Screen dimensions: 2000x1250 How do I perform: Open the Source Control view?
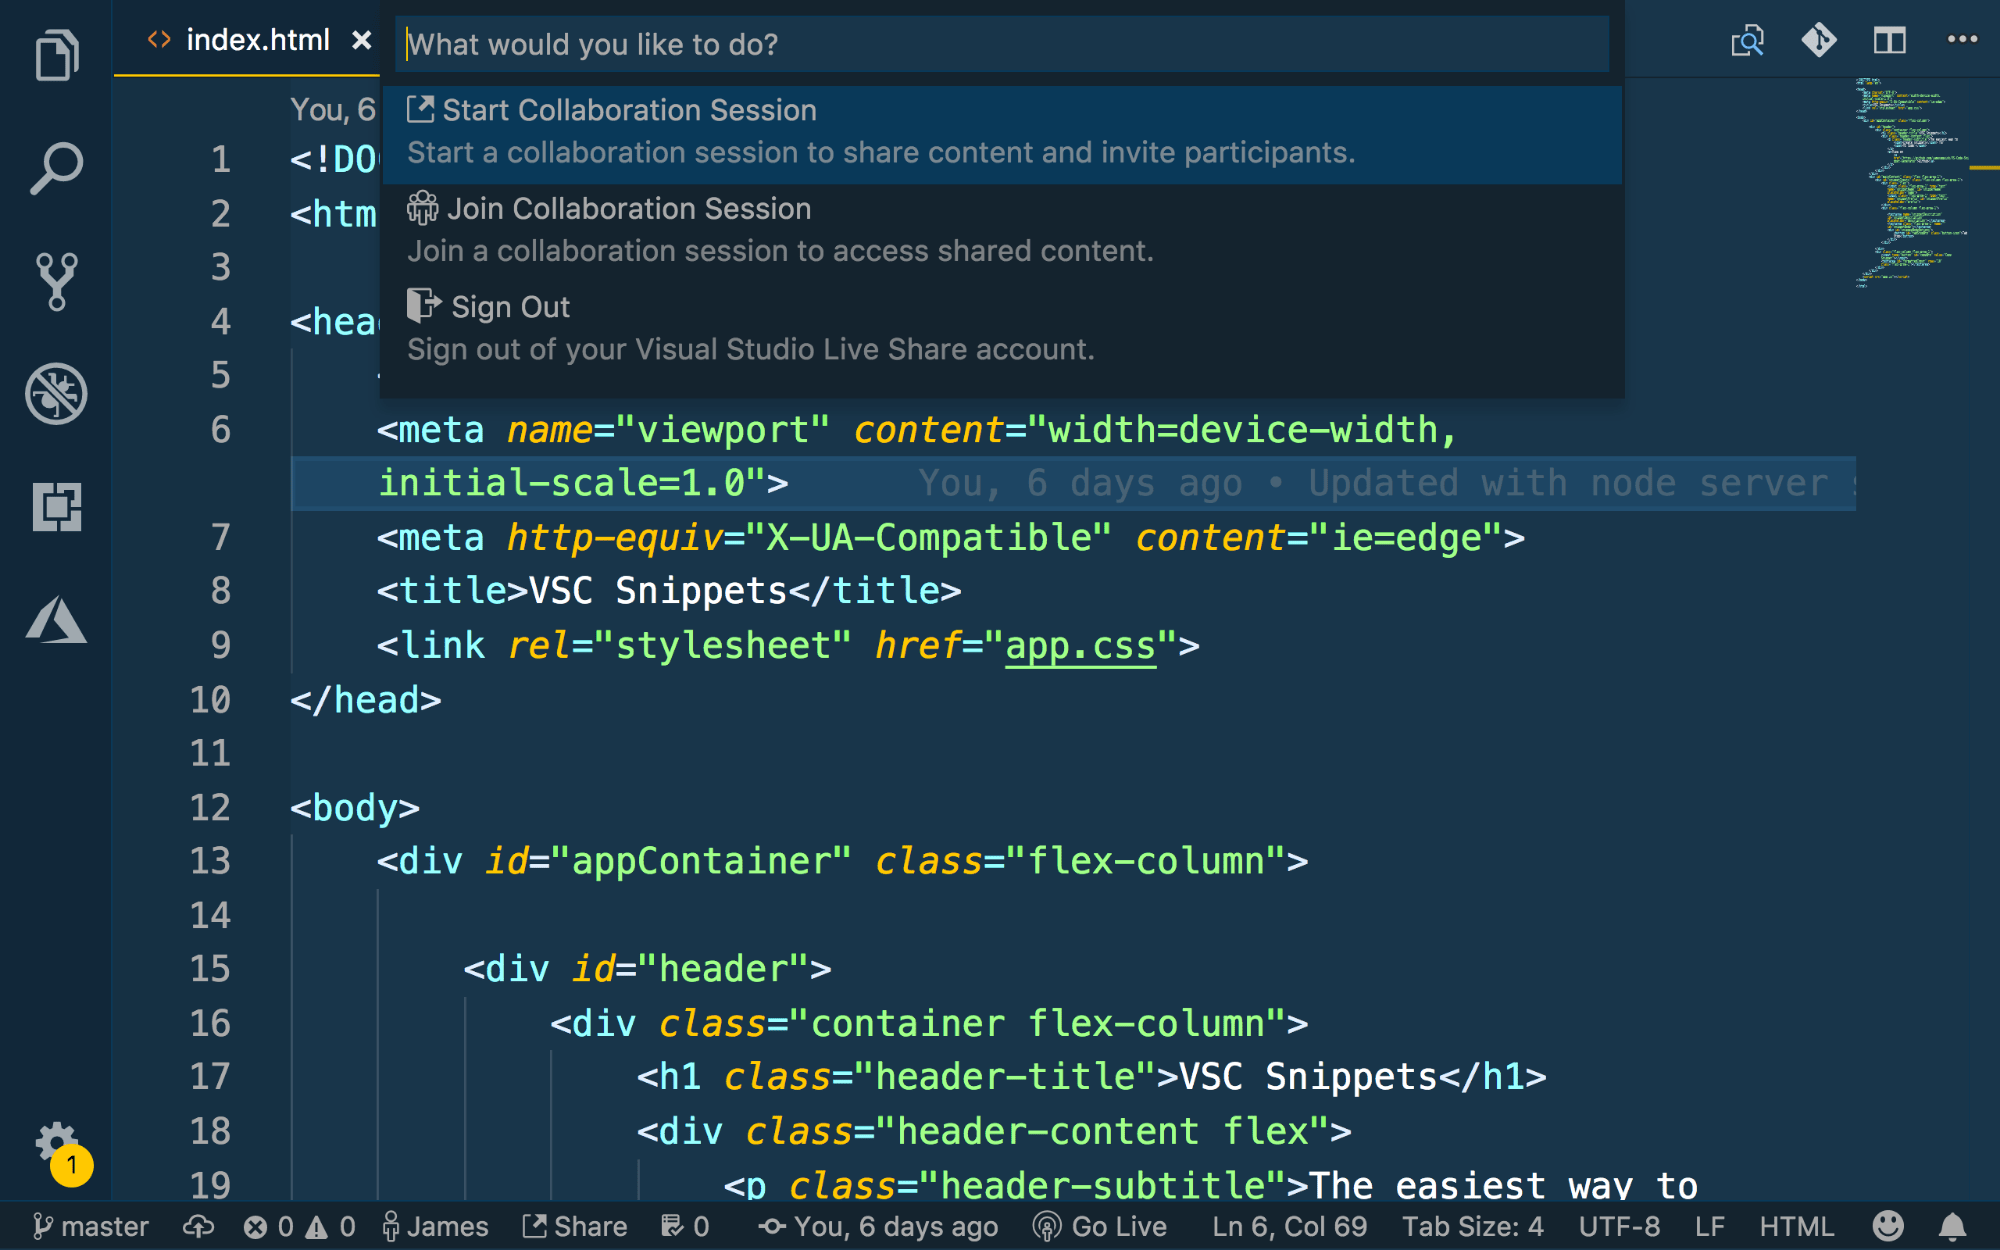pos(56,281)
